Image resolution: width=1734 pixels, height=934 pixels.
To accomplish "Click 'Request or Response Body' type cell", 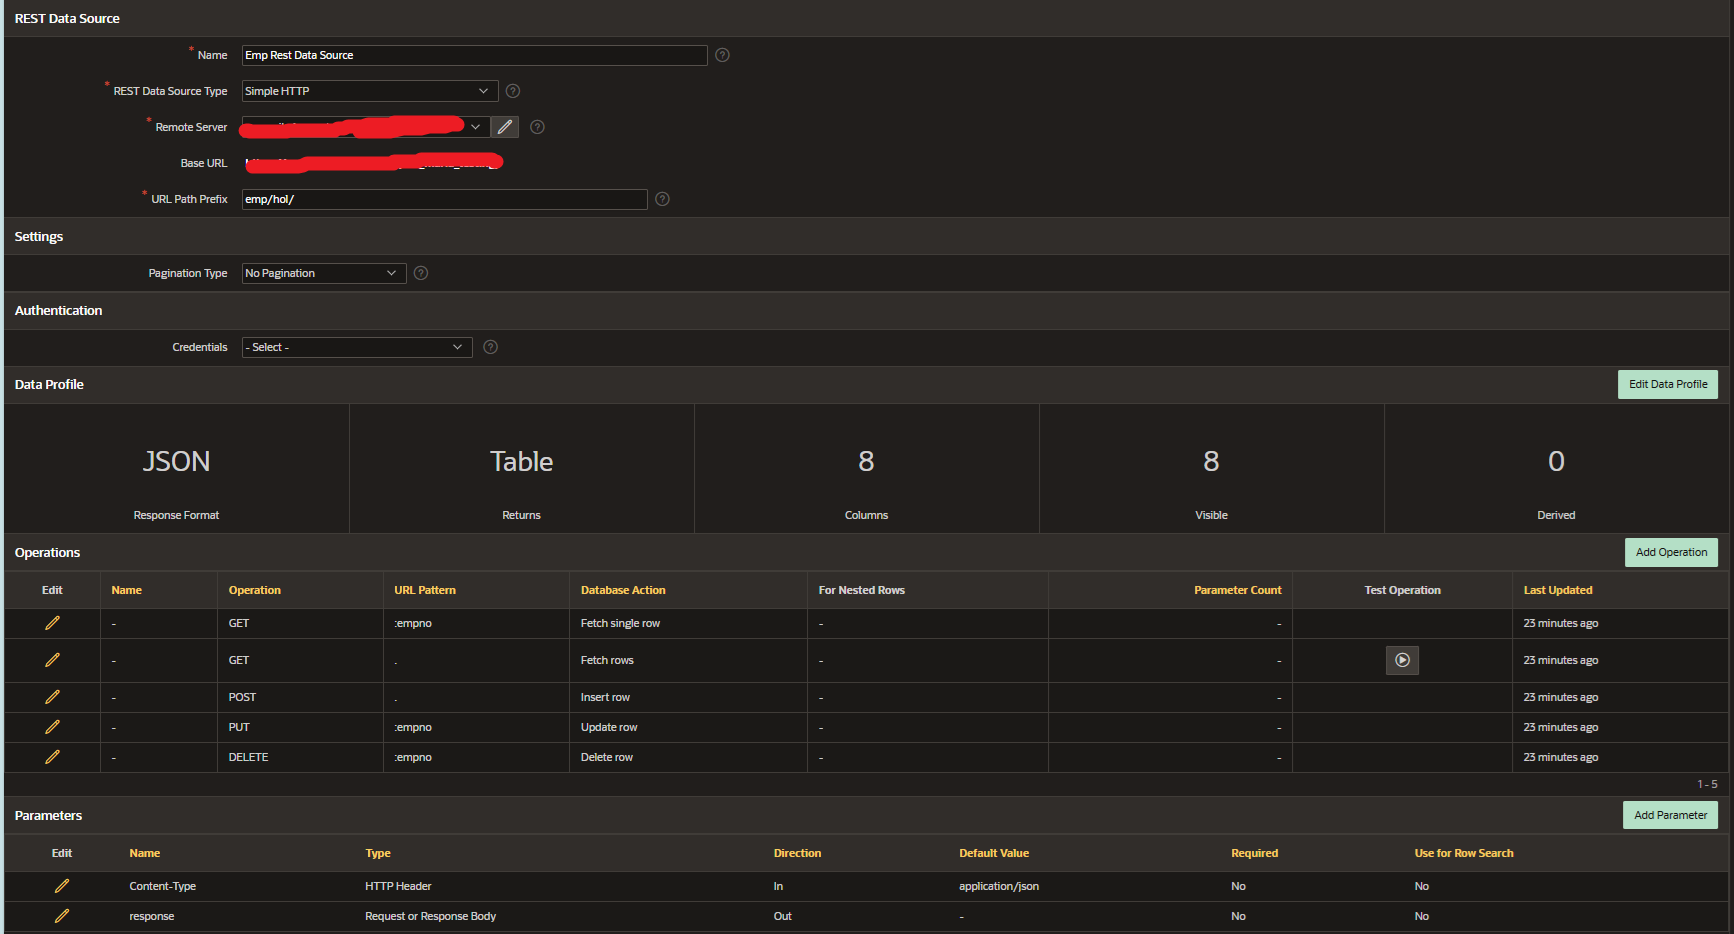I will point(430,916).
